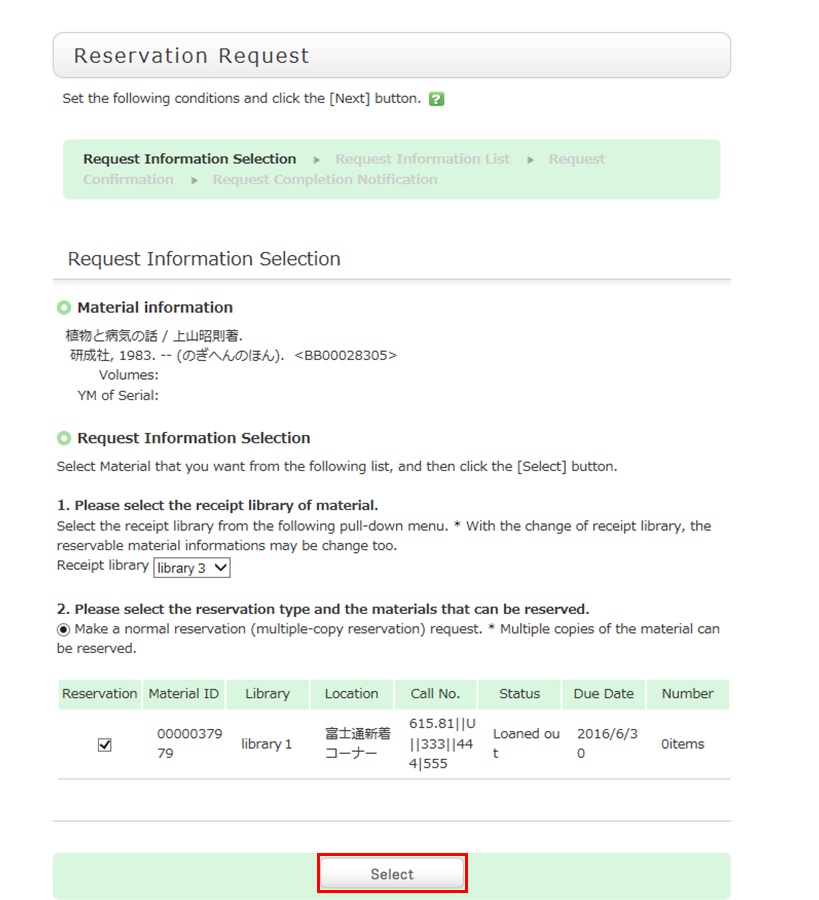This screenshot has width=819, height=900.
Task: Go to Request Information List step
Action: click(422, 159)
